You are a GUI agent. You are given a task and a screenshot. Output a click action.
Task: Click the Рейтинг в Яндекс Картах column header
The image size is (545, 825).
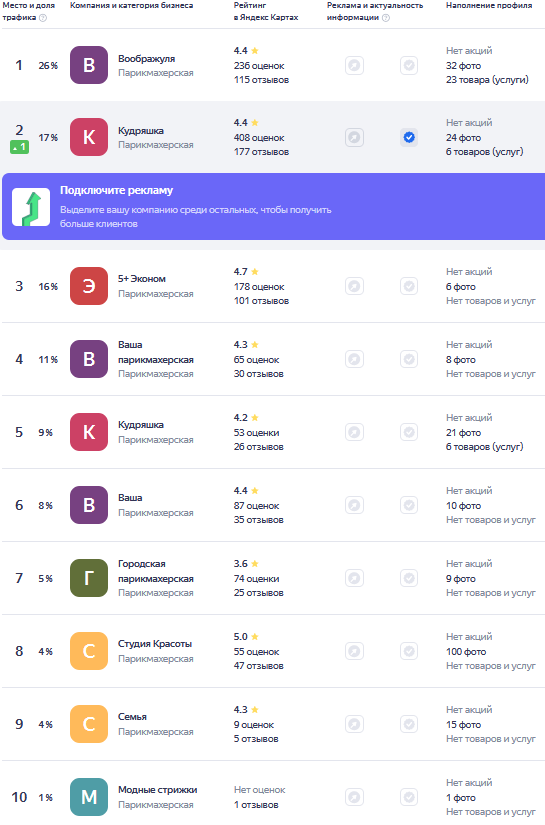[266, 11]
